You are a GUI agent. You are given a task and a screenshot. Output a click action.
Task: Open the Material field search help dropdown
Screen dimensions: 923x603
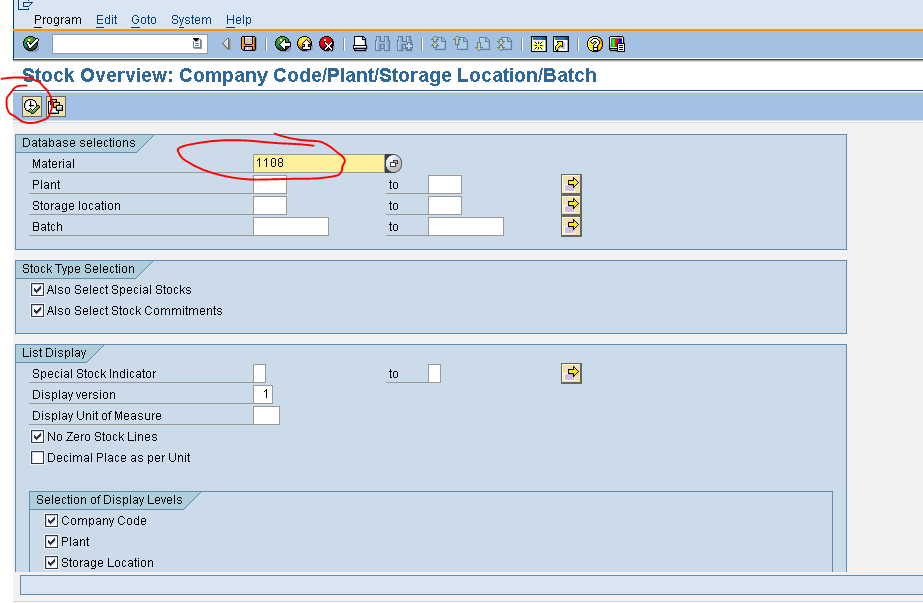pos(394,163)
